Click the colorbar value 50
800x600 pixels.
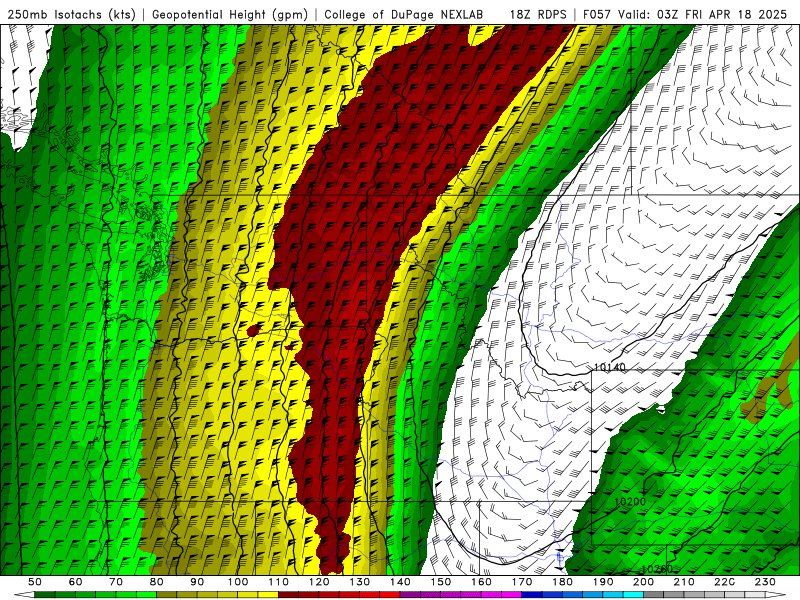34,582
